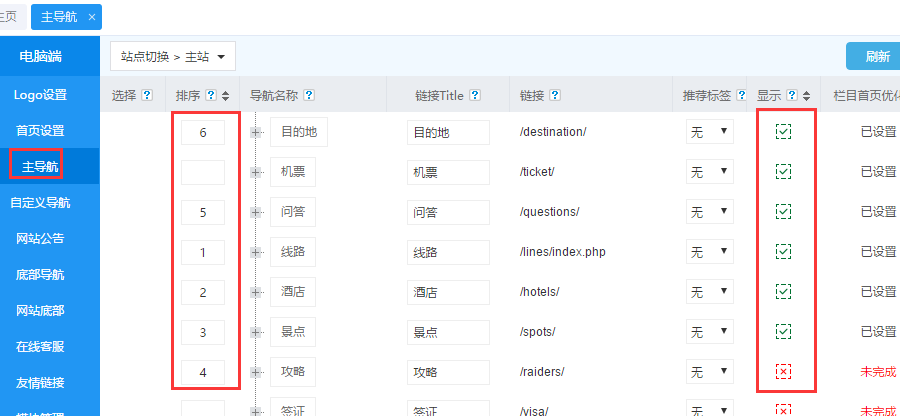Toggle the display checkbox for 目的地 row
Image resolution: width=900 pixels, height=416 pixels.
784,132
